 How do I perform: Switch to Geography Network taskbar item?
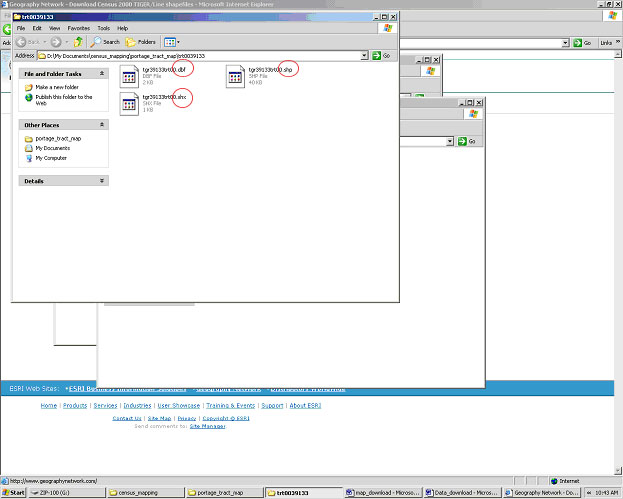(x=542, y=493)
